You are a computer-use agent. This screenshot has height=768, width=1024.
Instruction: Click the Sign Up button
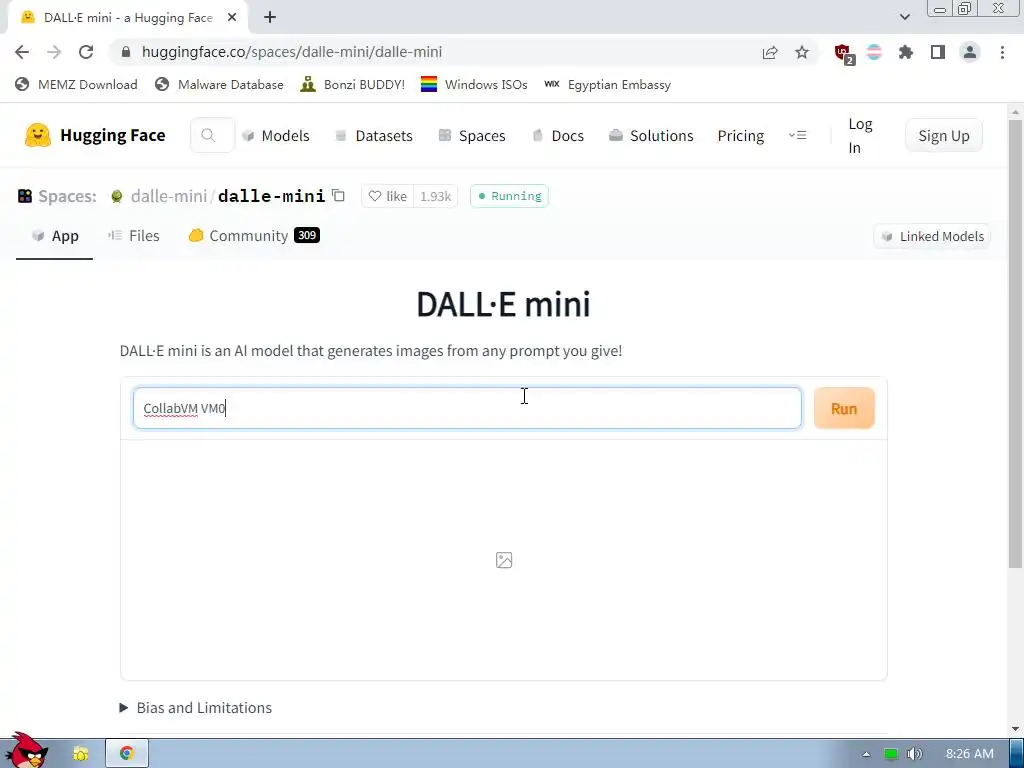click(944, 135)
